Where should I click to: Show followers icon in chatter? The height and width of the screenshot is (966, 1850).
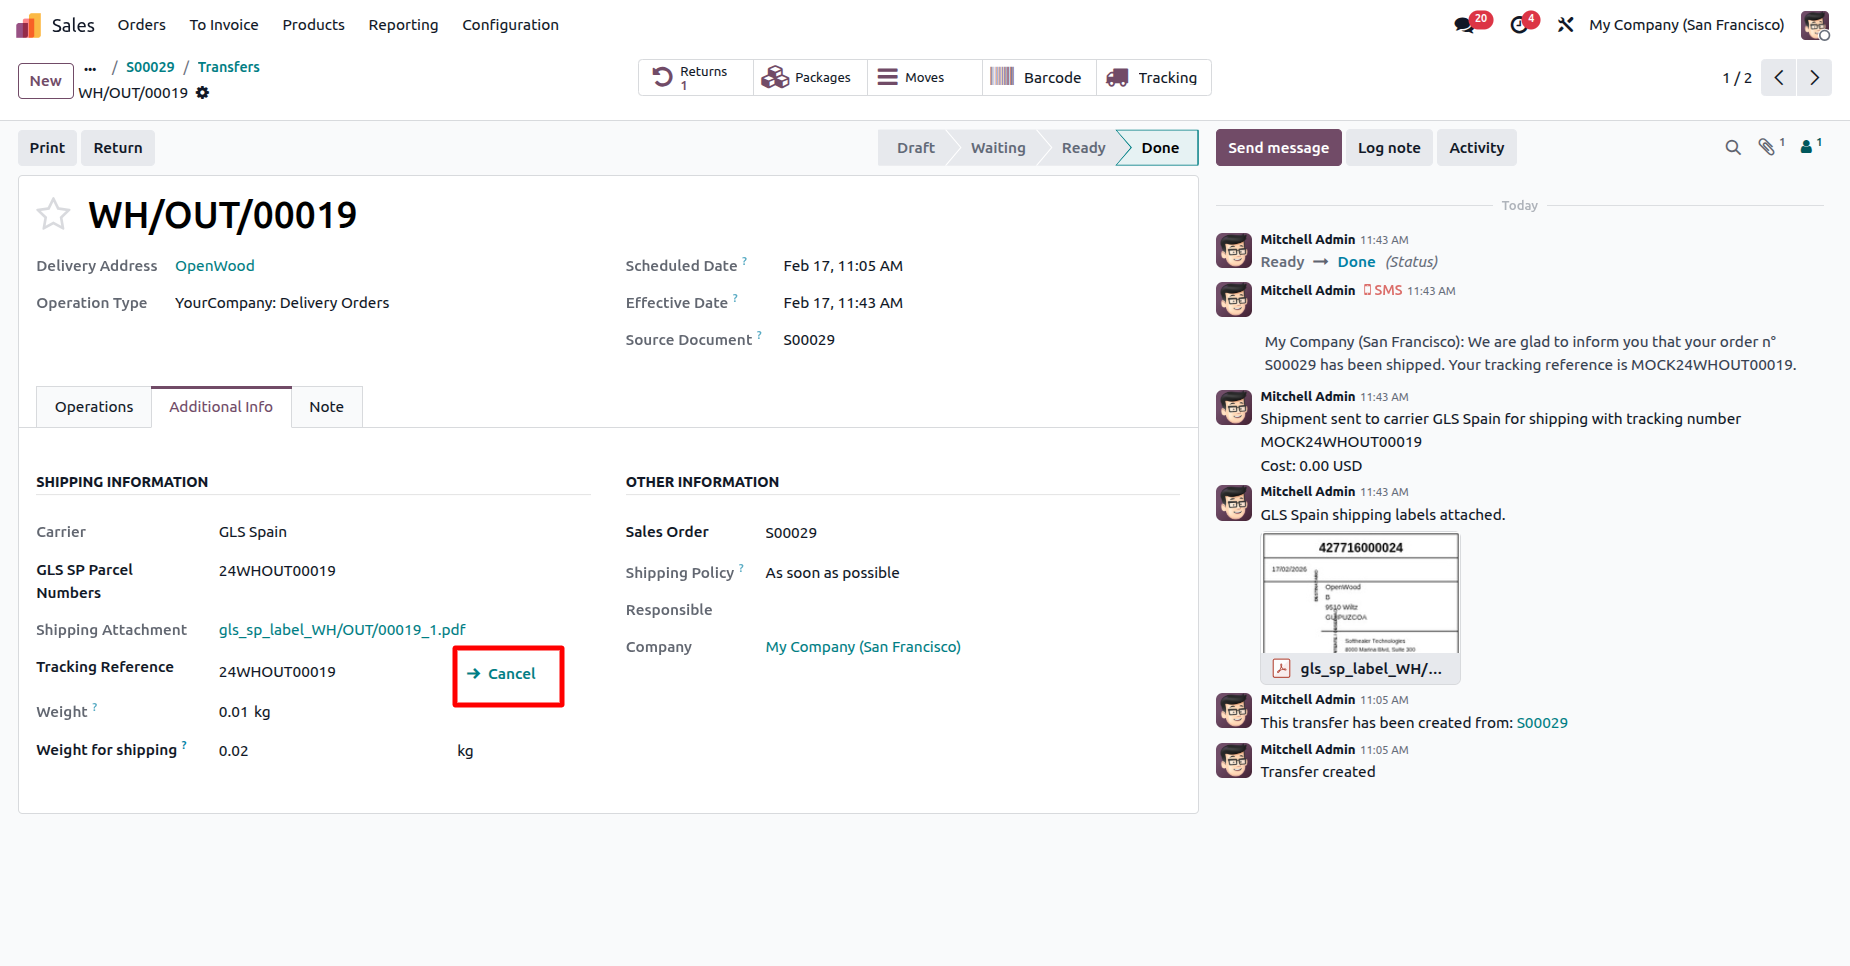[x=1808, y=148]
